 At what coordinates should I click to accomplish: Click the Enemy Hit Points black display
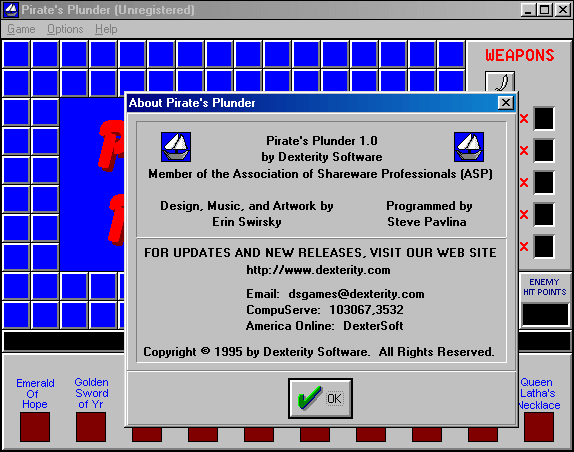click(x=545, y=314)
